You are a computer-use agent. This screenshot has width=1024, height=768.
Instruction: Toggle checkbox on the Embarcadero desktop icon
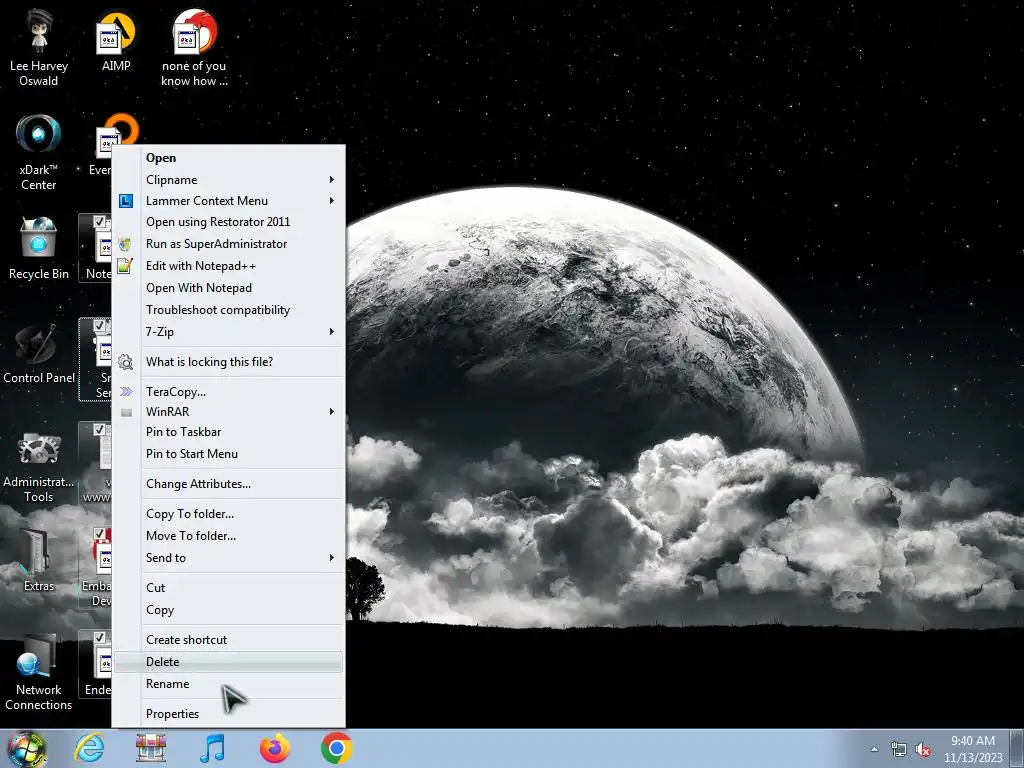point(99,534)
